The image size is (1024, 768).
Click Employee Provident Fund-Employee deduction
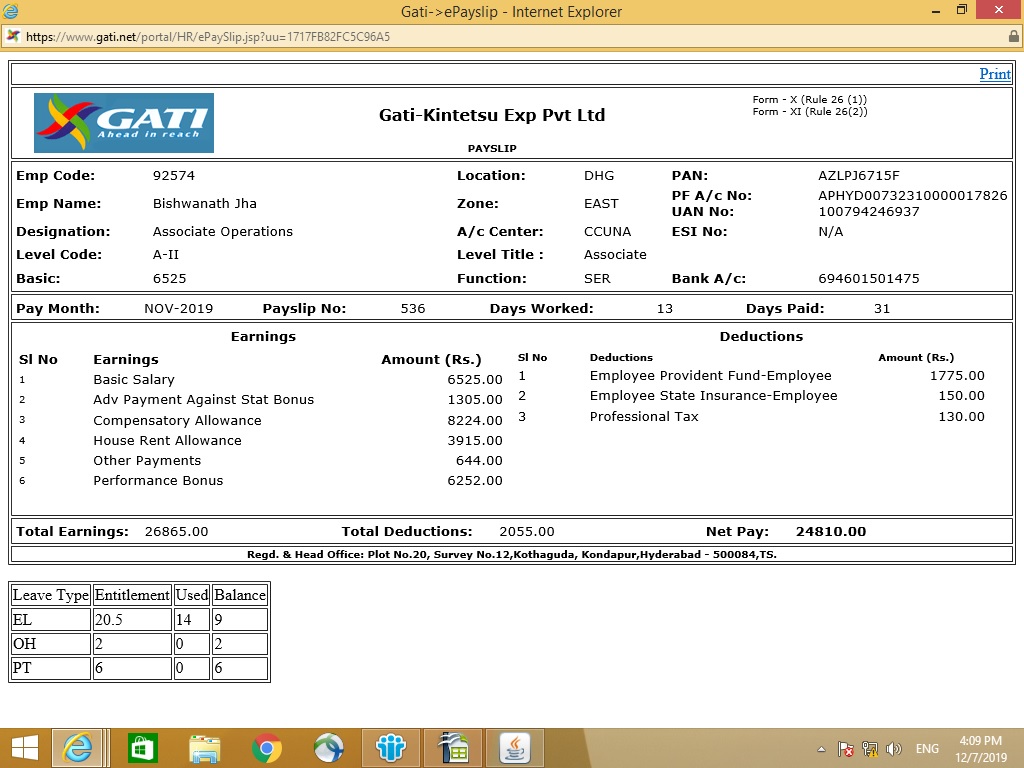[x=711, y=376]
